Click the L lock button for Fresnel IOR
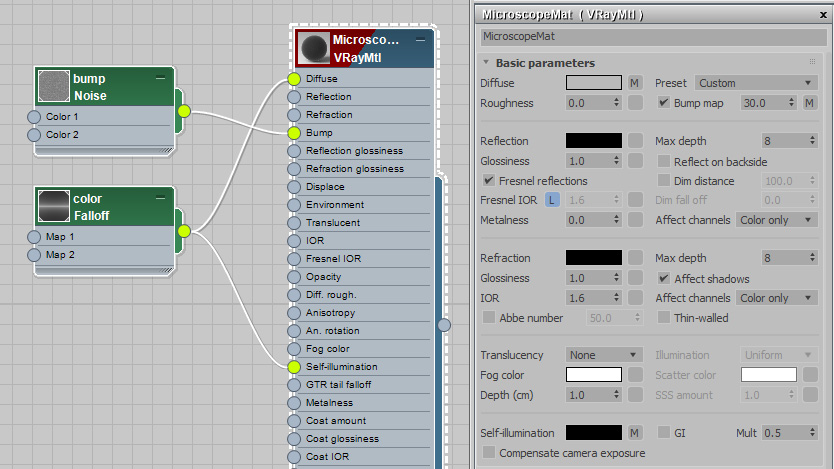 (x=551, y=200)
